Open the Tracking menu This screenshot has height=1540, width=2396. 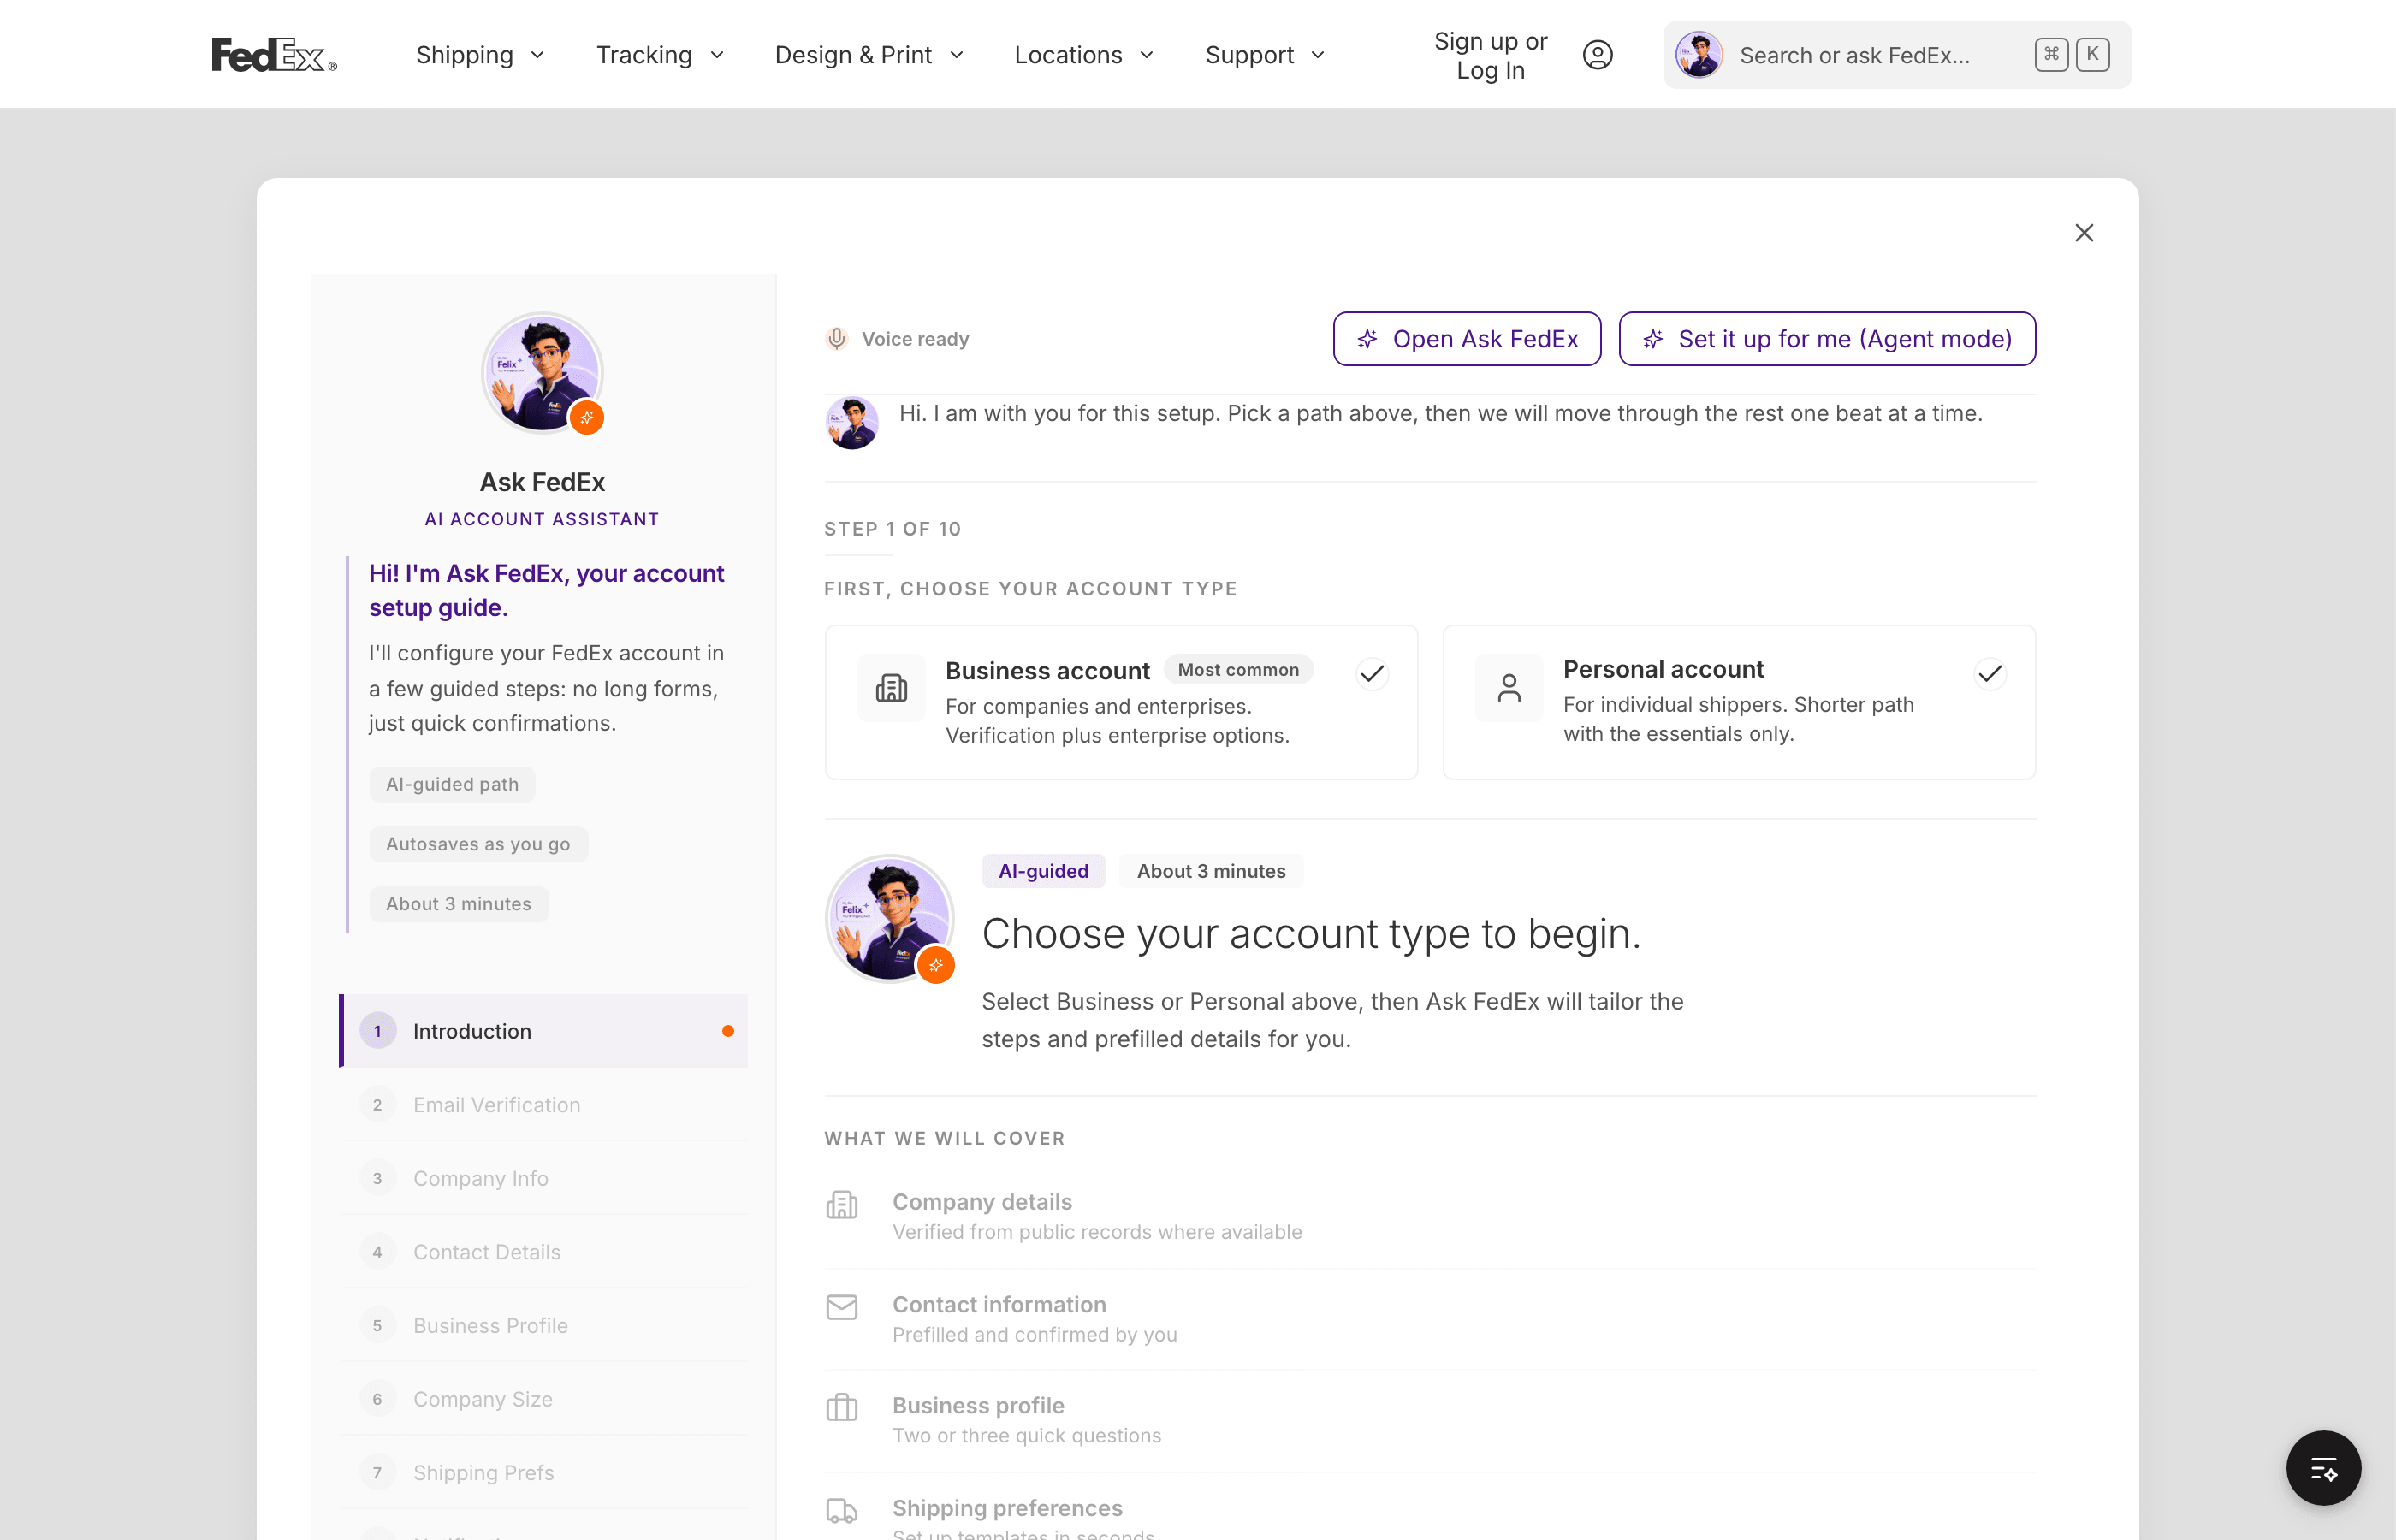660,55
